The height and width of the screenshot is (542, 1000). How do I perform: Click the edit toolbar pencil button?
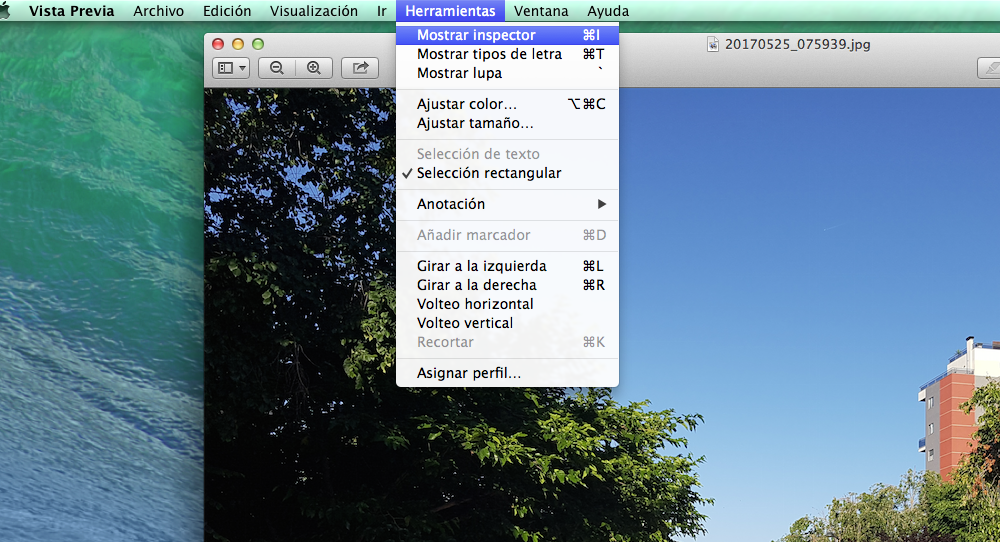989,68
